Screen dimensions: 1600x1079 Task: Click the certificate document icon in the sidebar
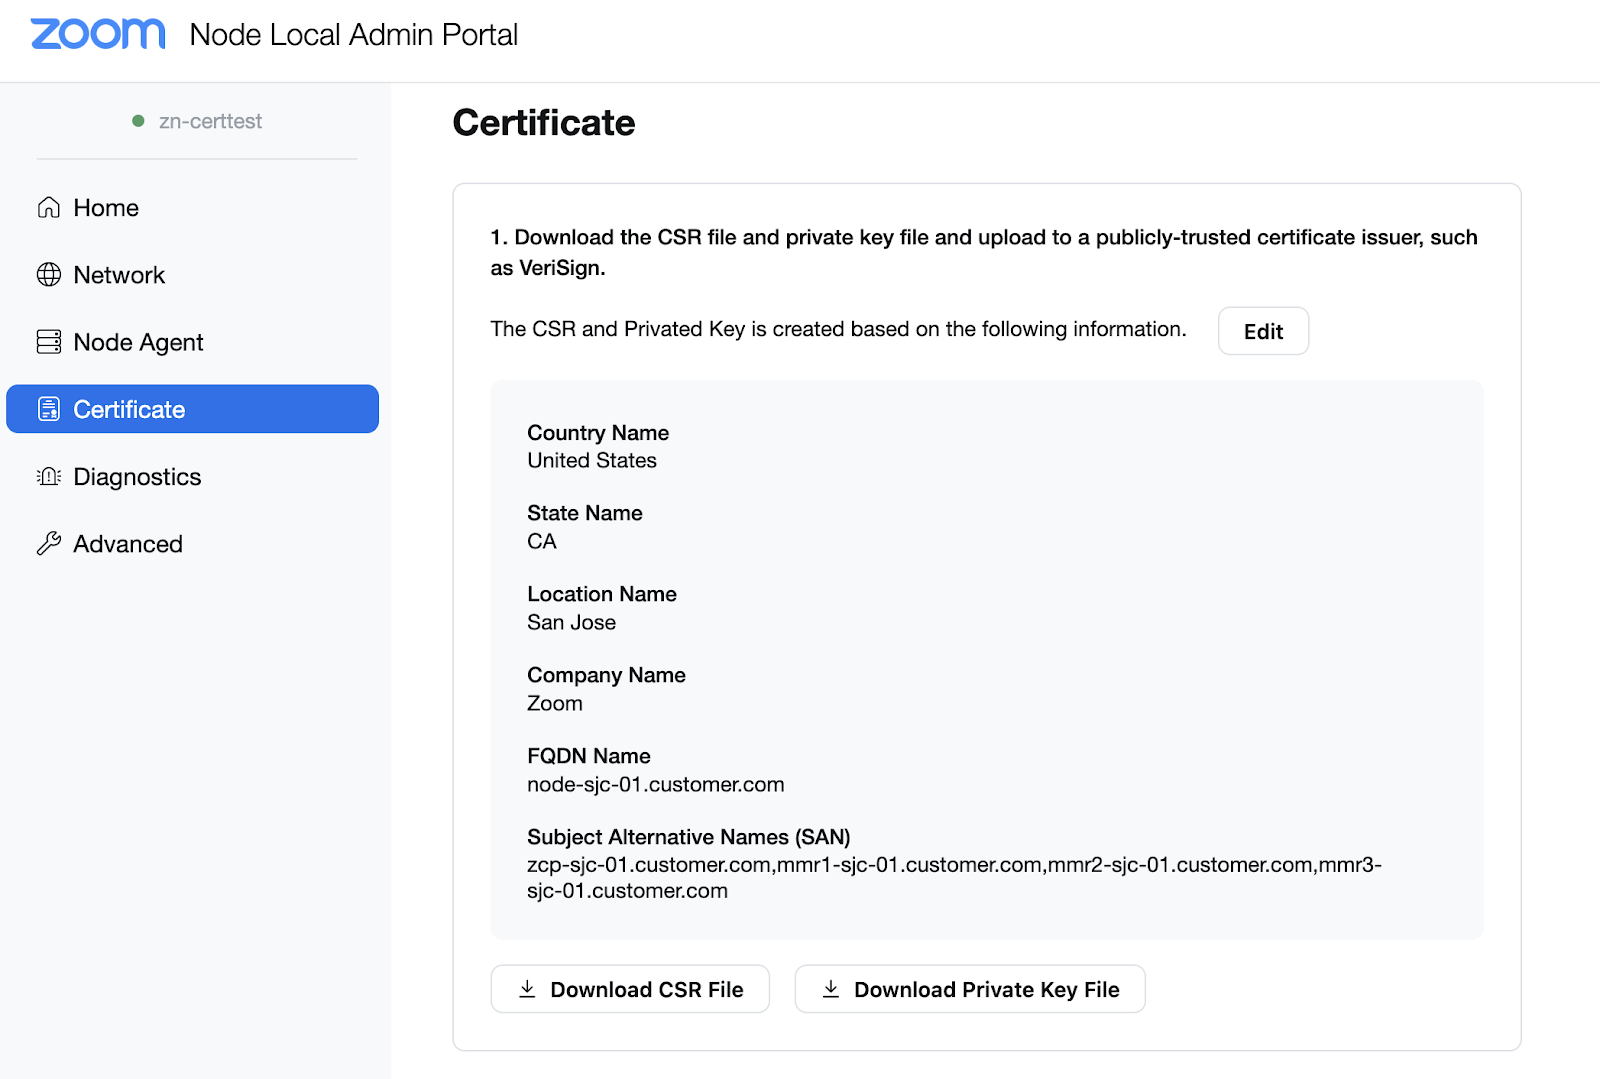click(49, 409)
